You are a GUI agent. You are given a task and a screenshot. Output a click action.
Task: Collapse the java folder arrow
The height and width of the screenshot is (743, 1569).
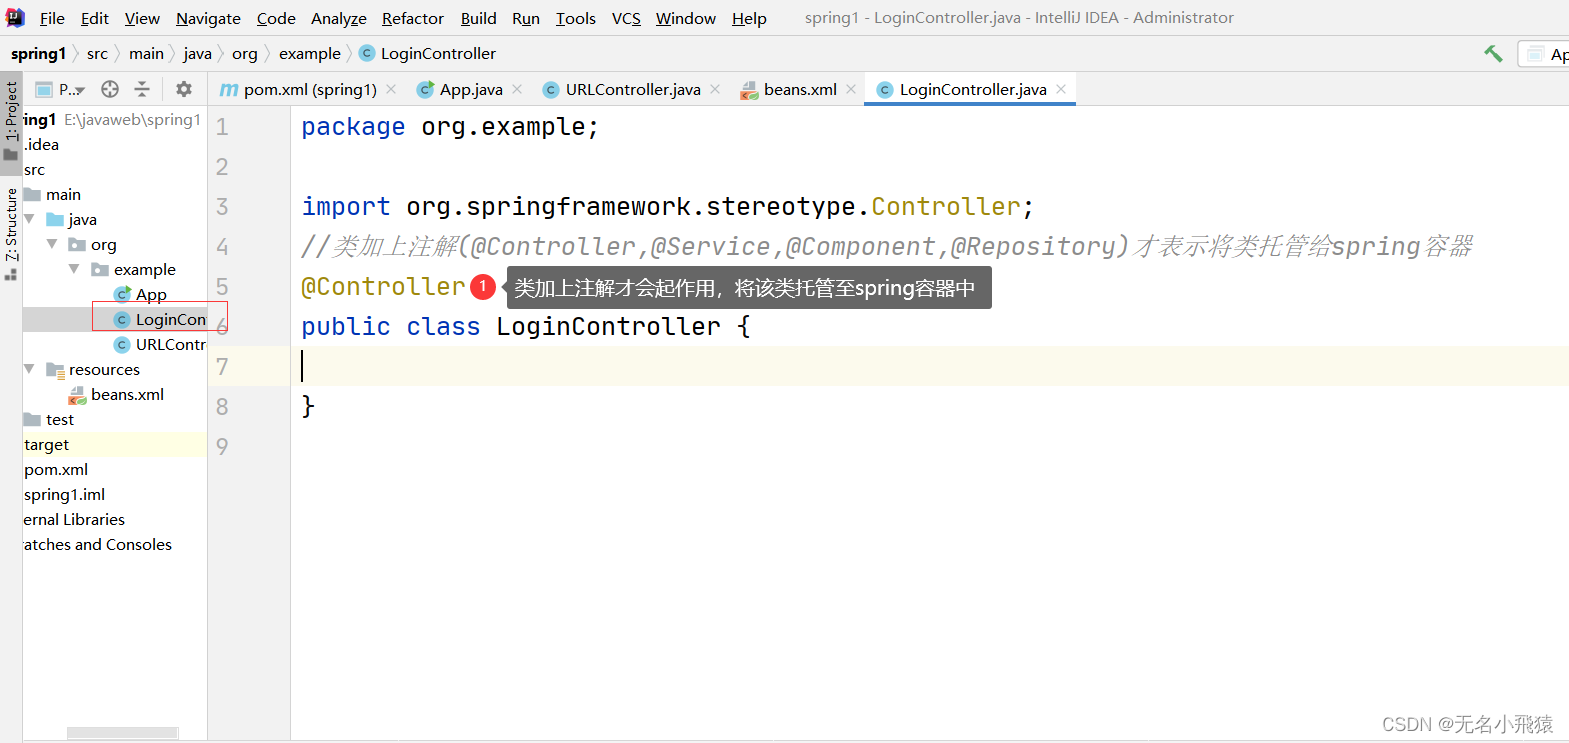click(29, 219)
